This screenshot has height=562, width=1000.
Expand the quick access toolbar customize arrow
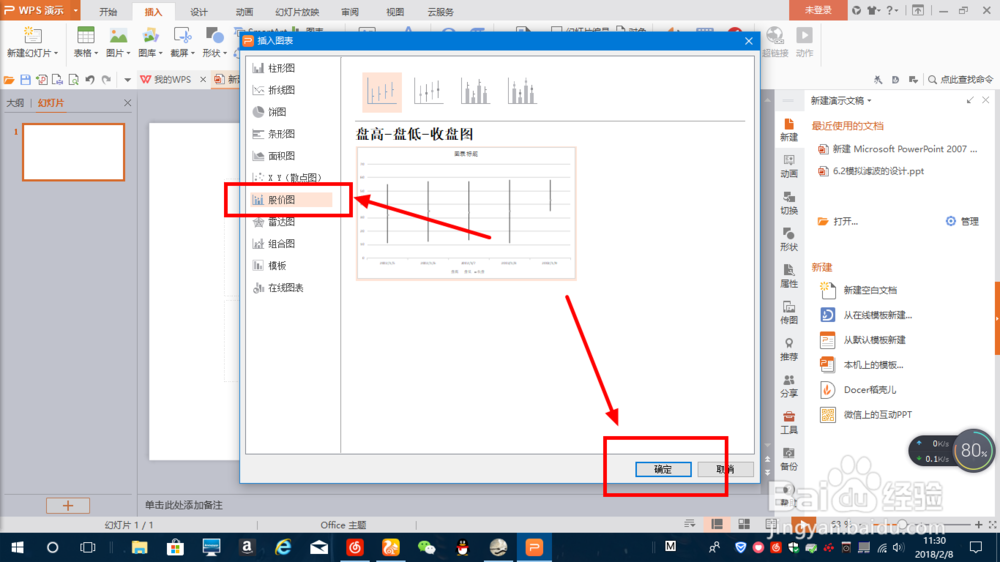click(128, 80)
